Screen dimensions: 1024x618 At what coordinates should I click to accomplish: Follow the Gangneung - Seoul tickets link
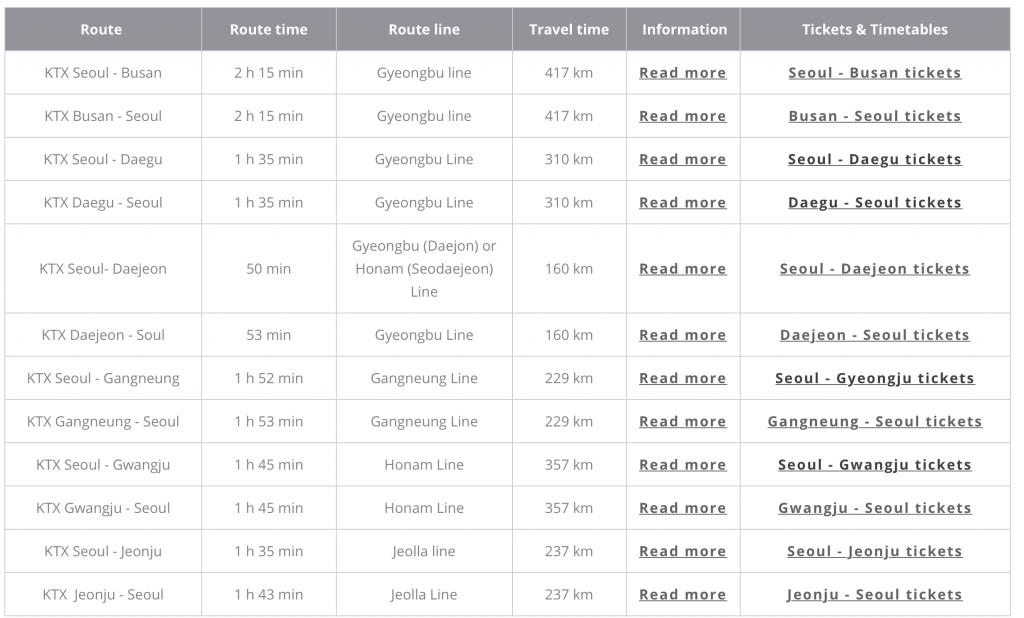(874, 422)
